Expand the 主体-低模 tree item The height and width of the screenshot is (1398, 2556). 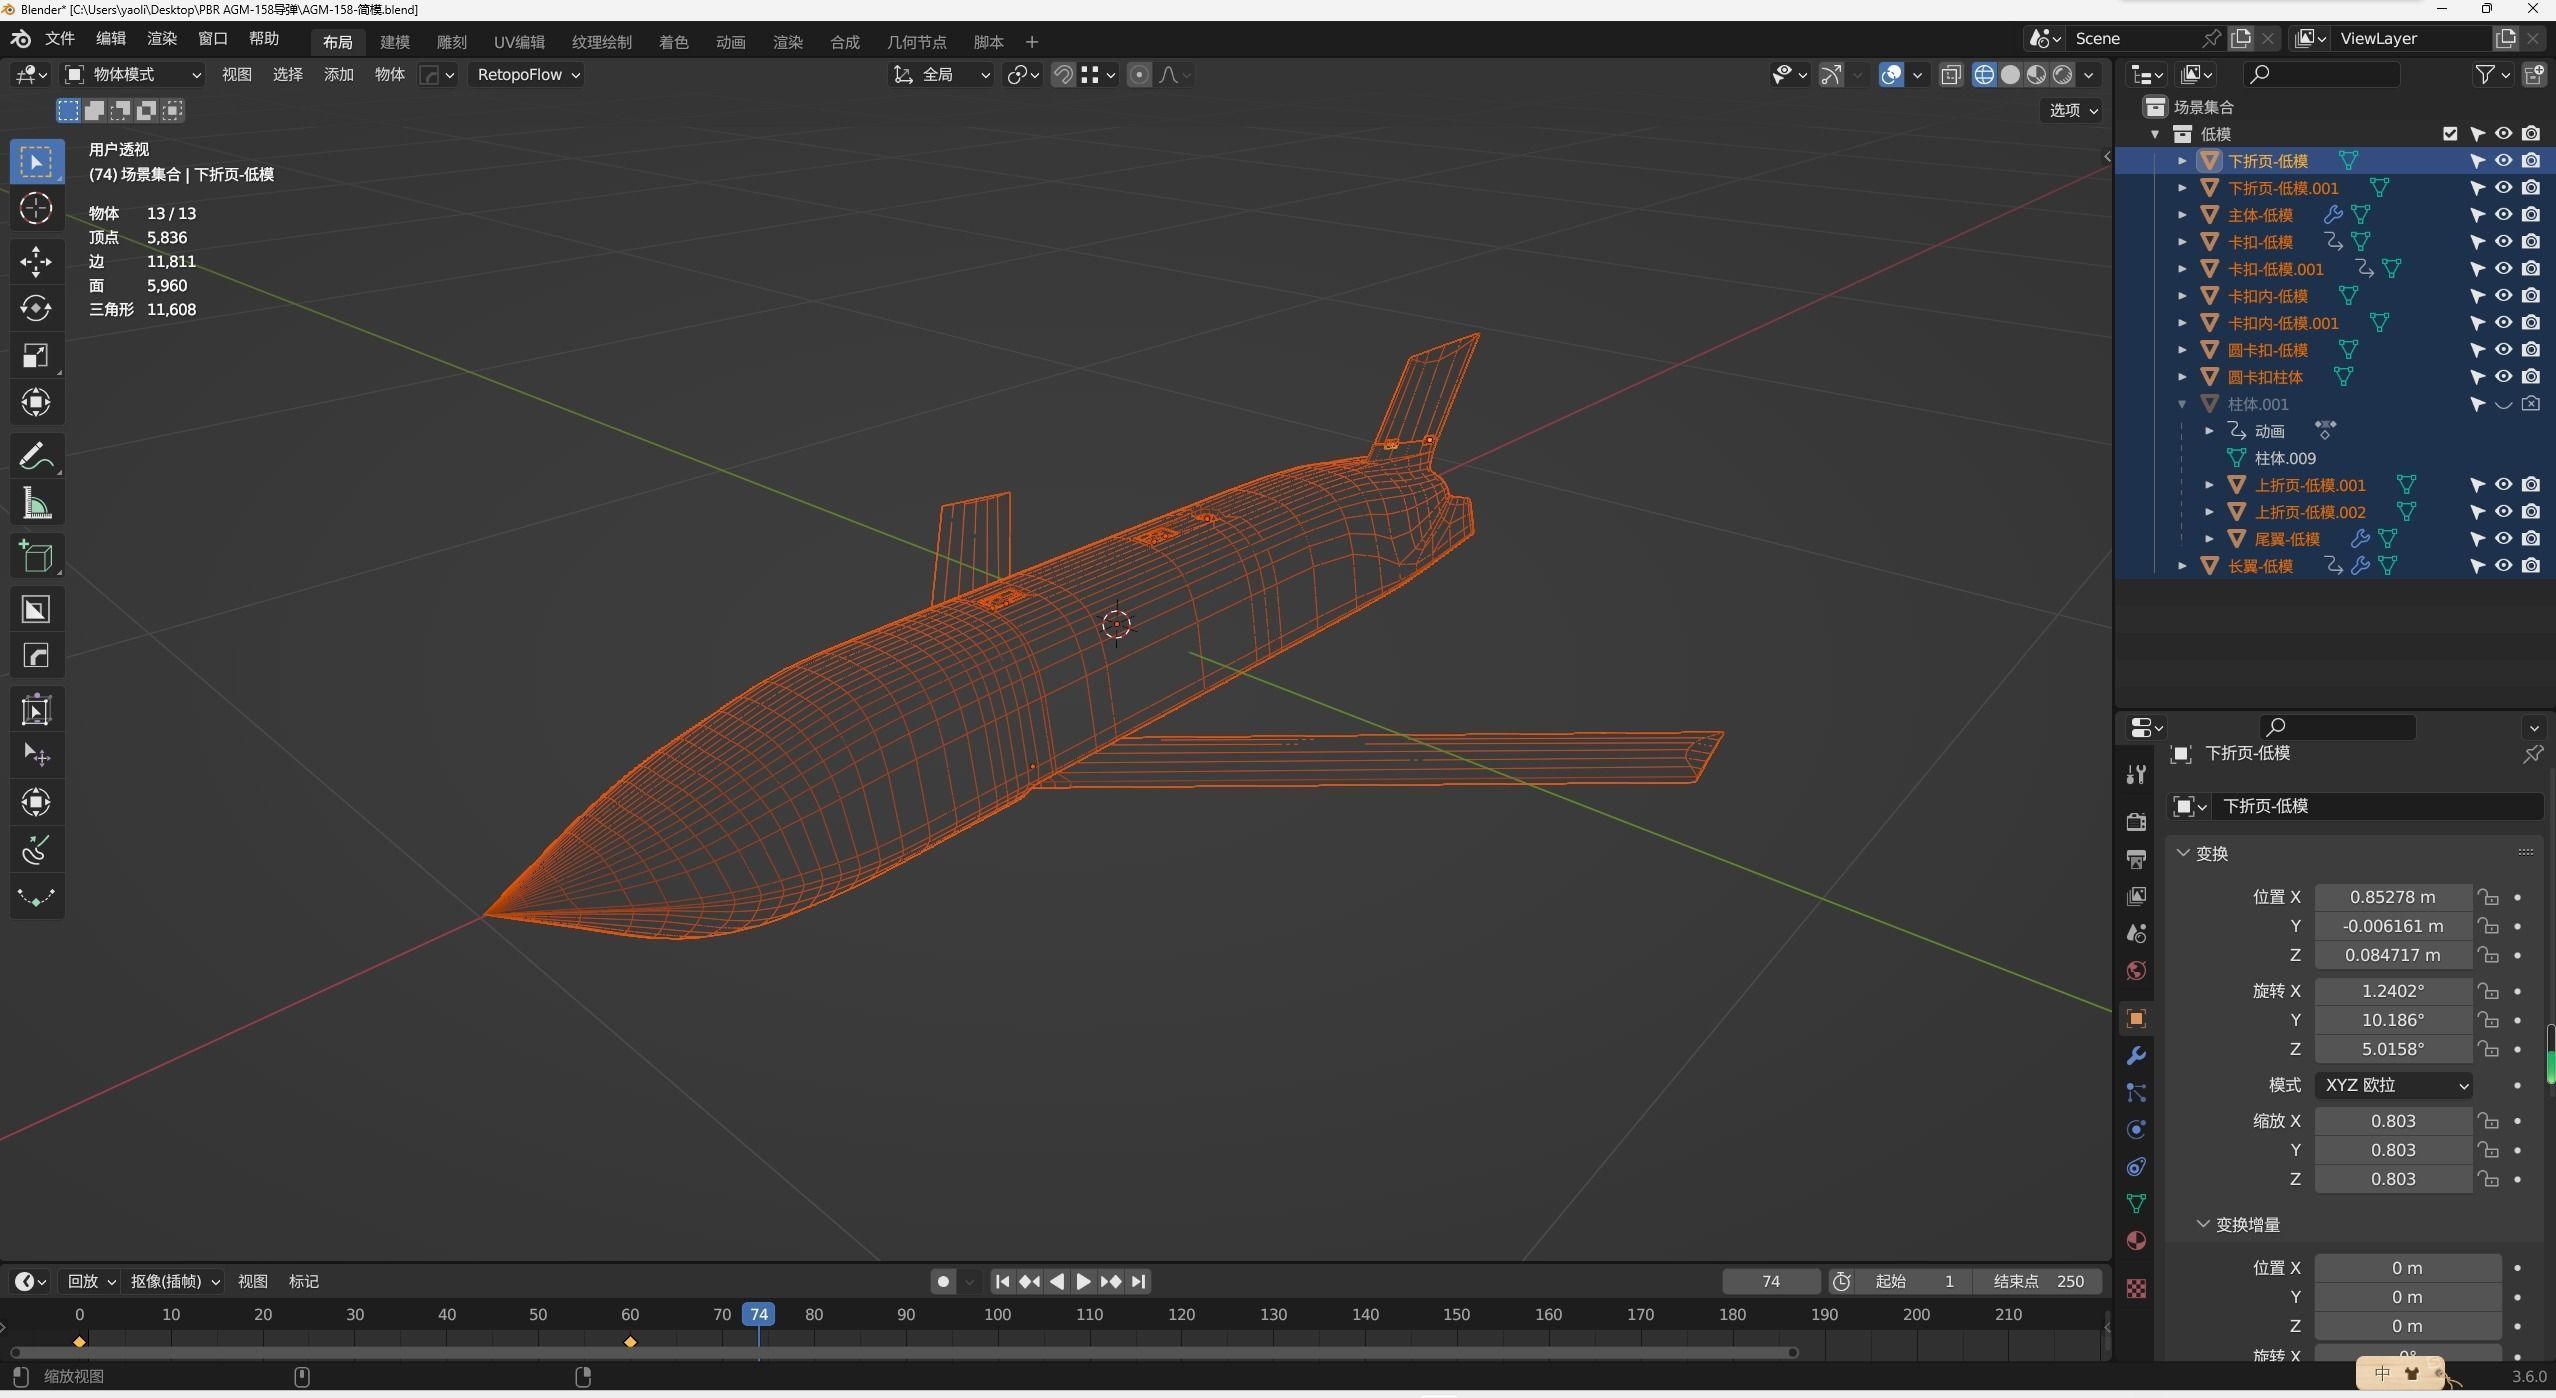2182,214
